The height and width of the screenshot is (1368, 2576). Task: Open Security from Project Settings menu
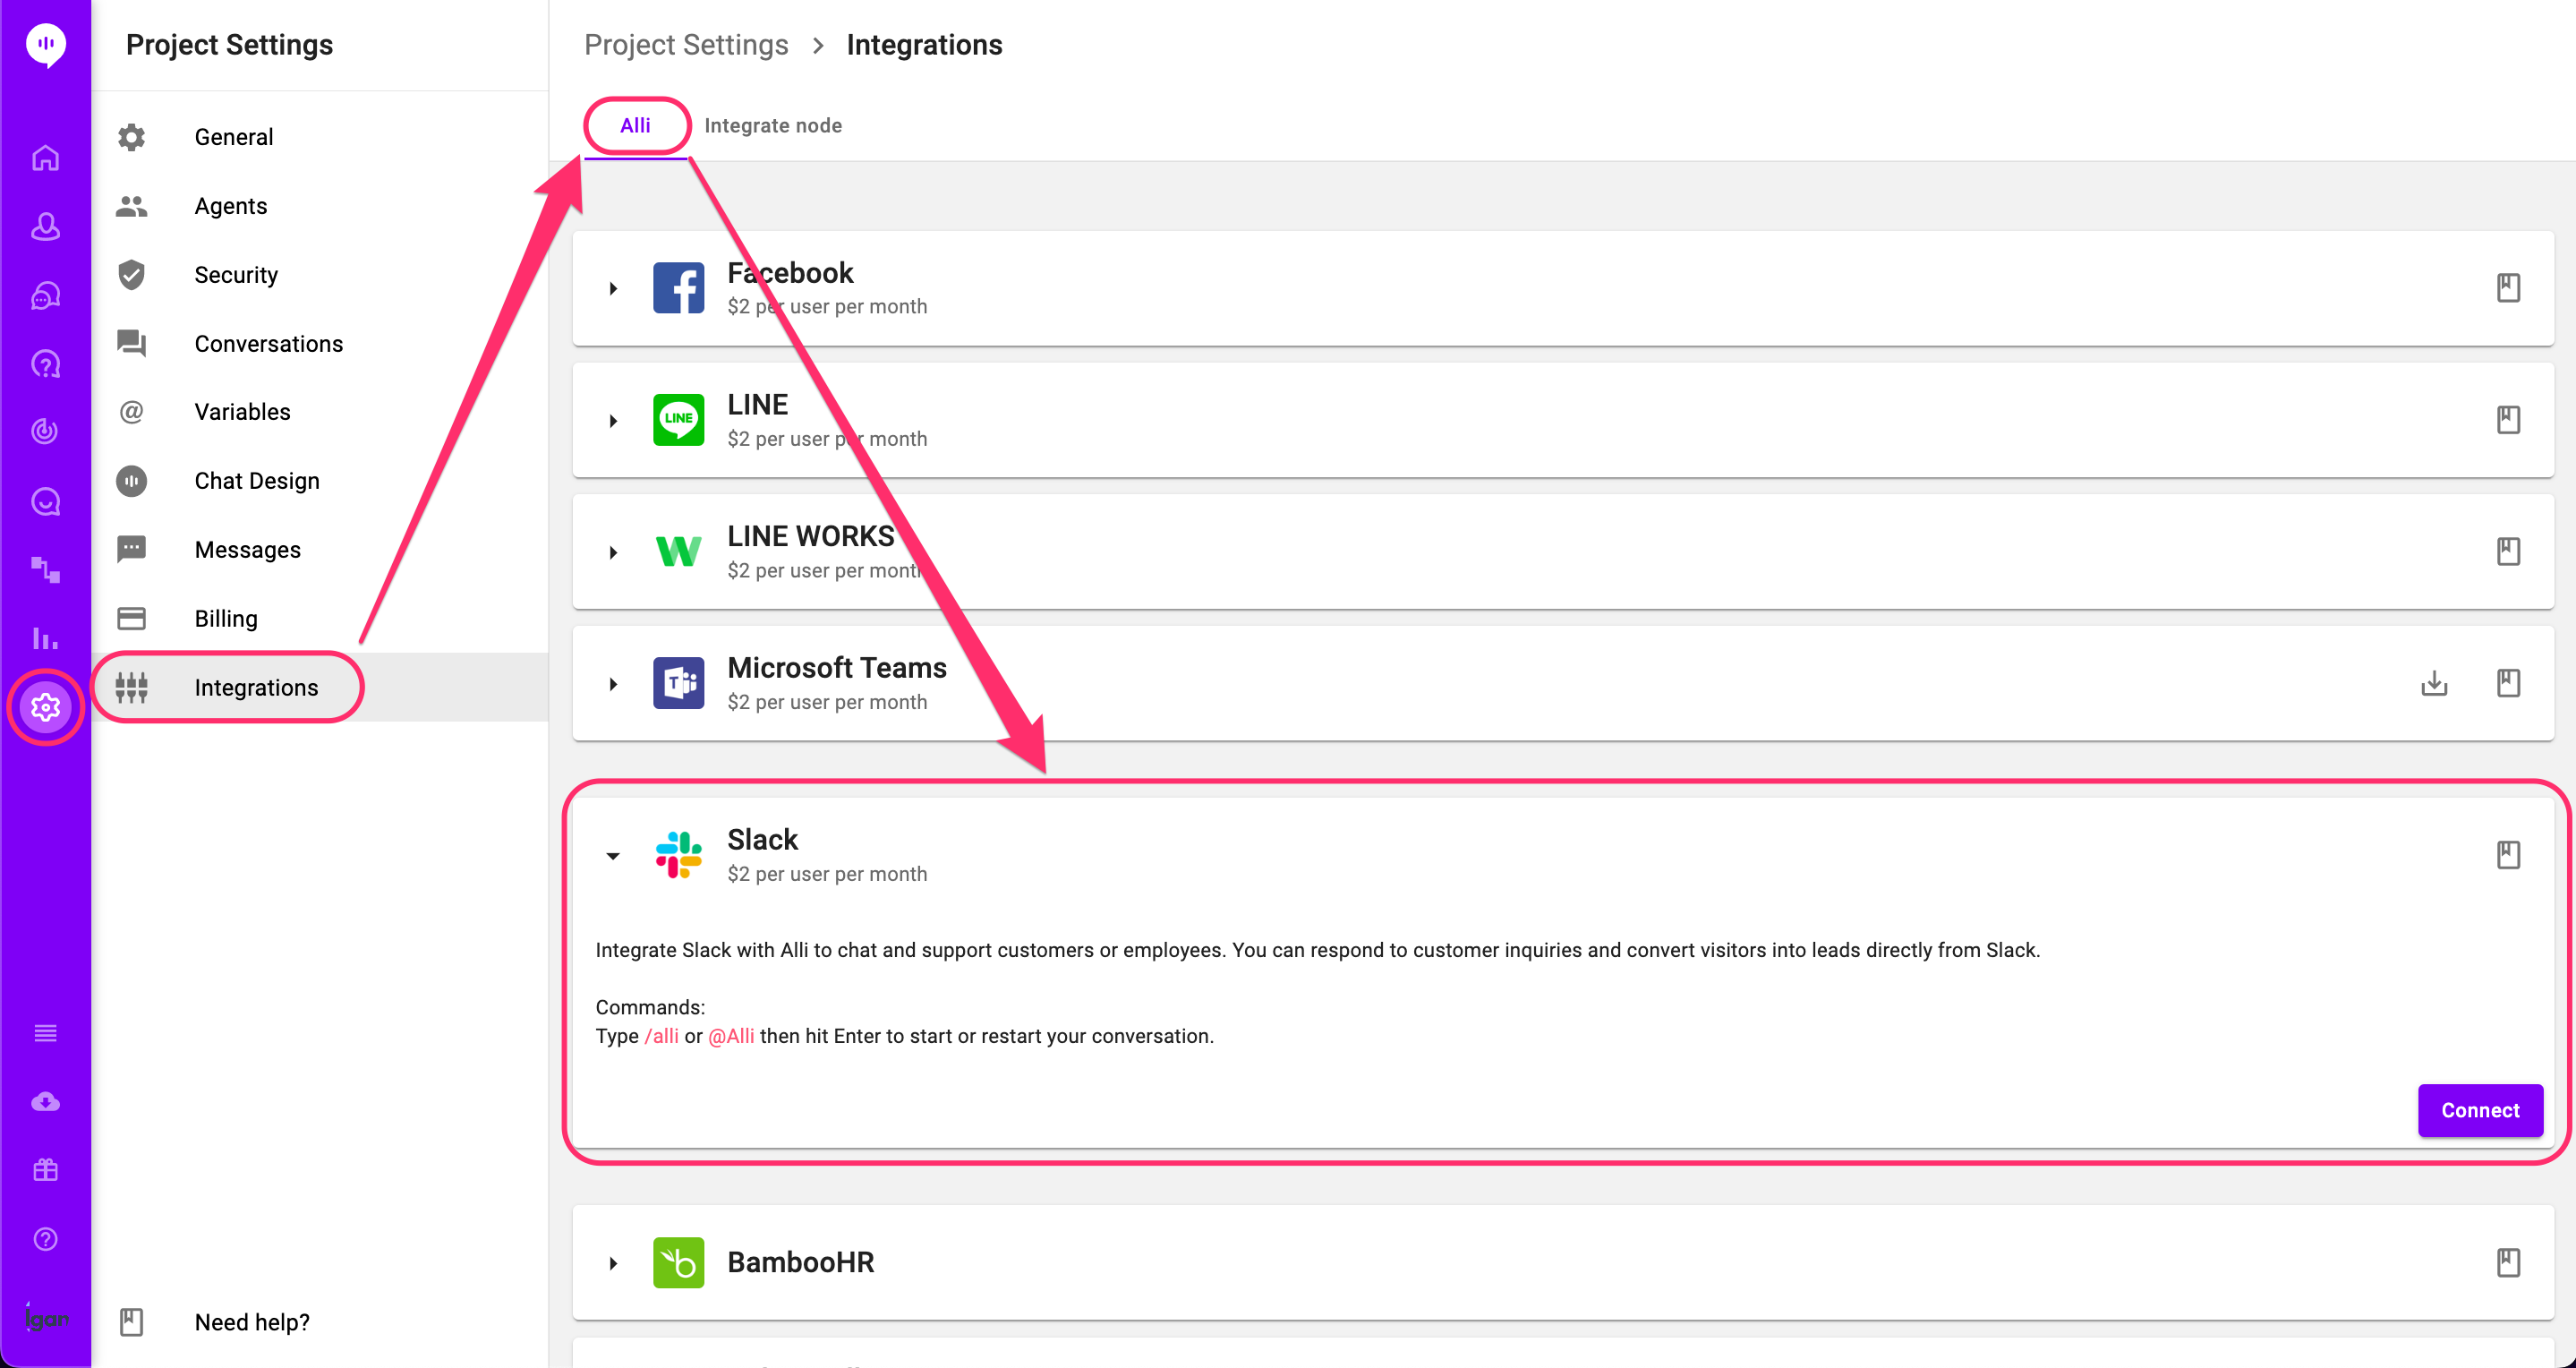[236, 274]
